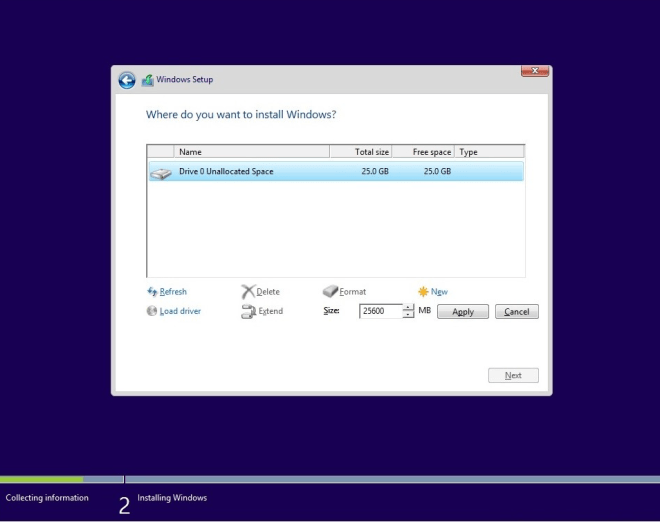Click the Size input field showing 25600
Image resolution: width=660 pixels, height=522 pixels.
tap(381, 311)
